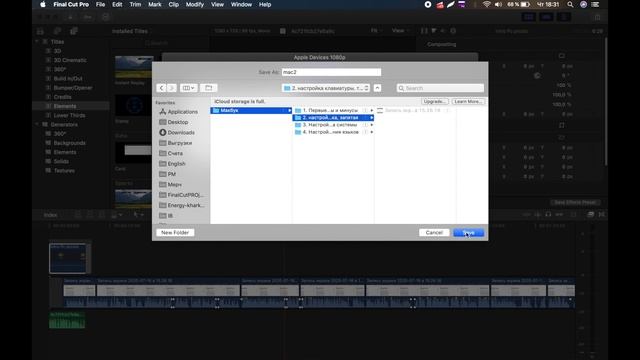640x360 pixels.
Task: Open the Mark menu
Action: click(x=155, y=4)
